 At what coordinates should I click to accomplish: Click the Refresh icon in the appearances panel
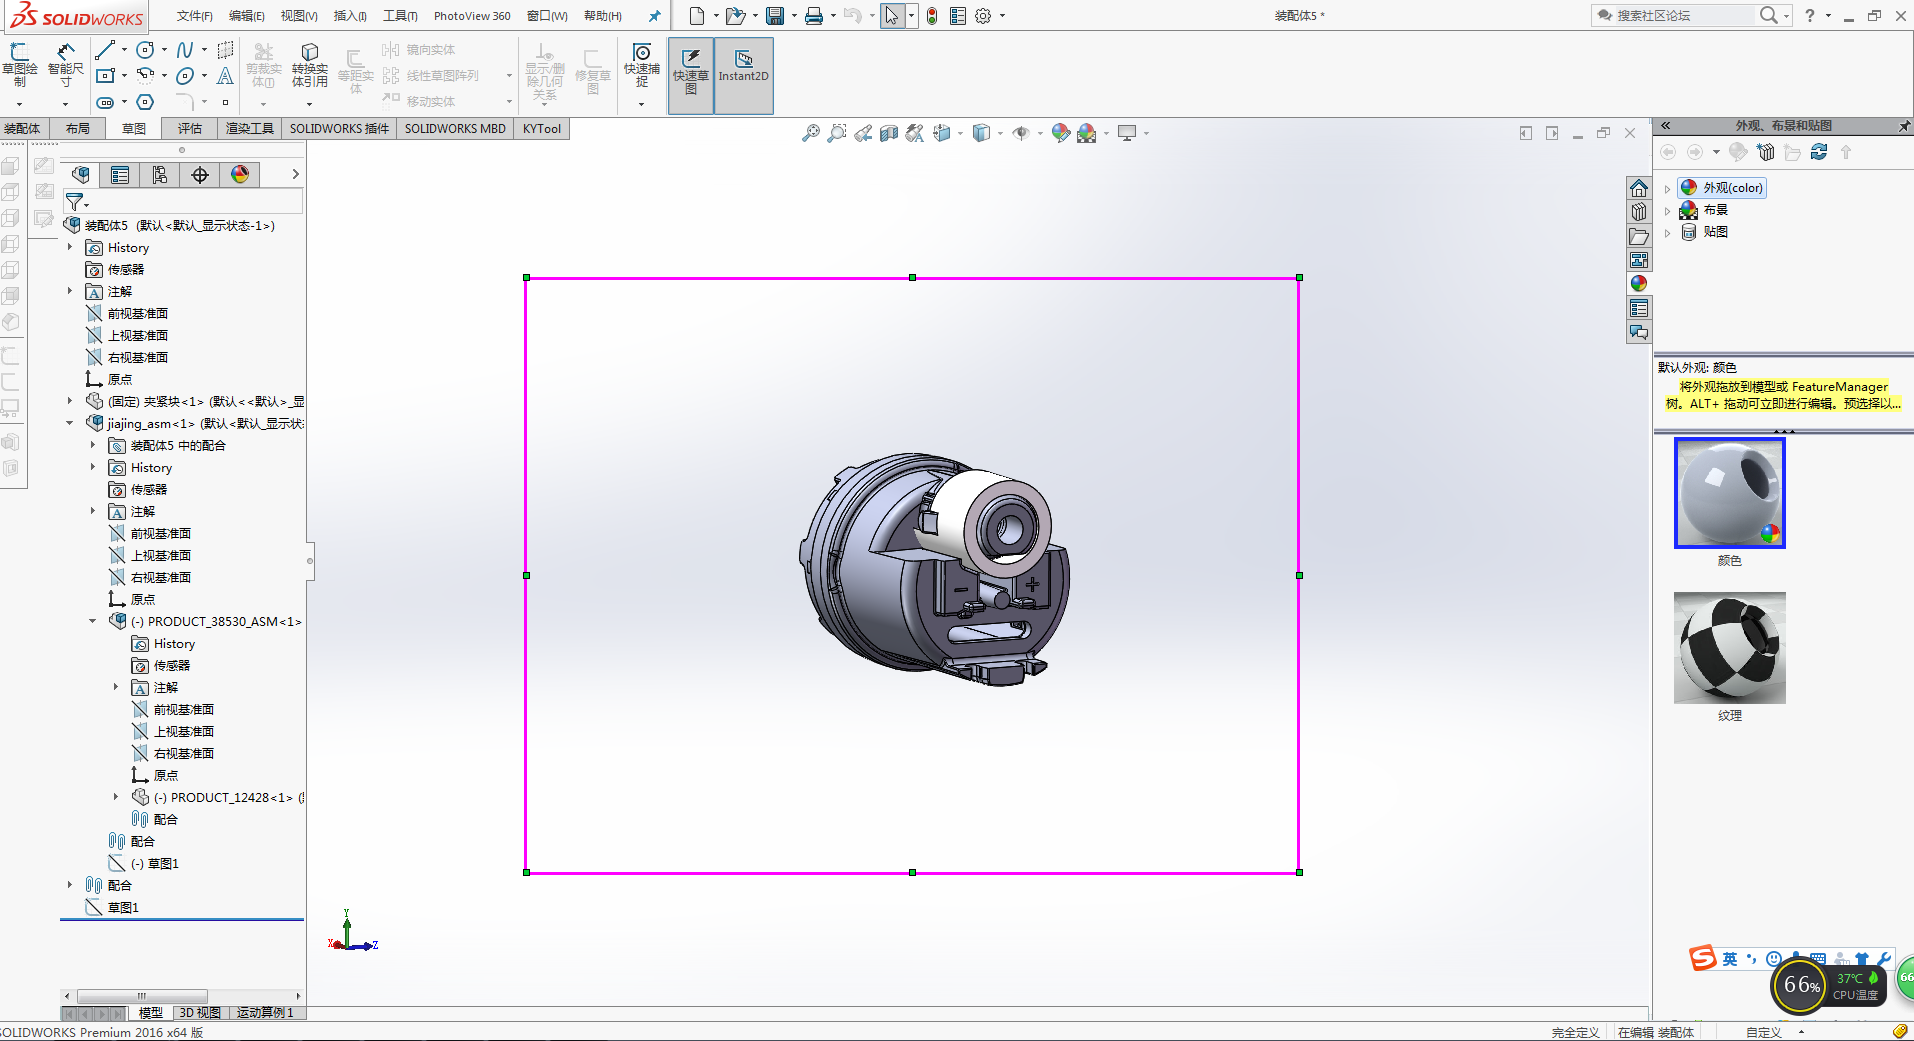click(1819, 152)
